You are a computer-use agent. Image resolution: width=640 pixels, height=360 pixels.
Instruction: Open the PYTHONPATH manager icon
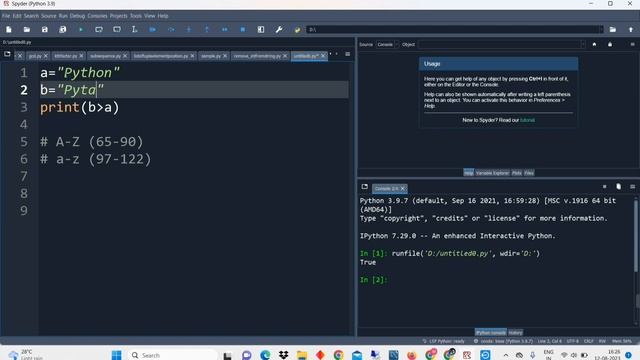click(x=297, y=29)
